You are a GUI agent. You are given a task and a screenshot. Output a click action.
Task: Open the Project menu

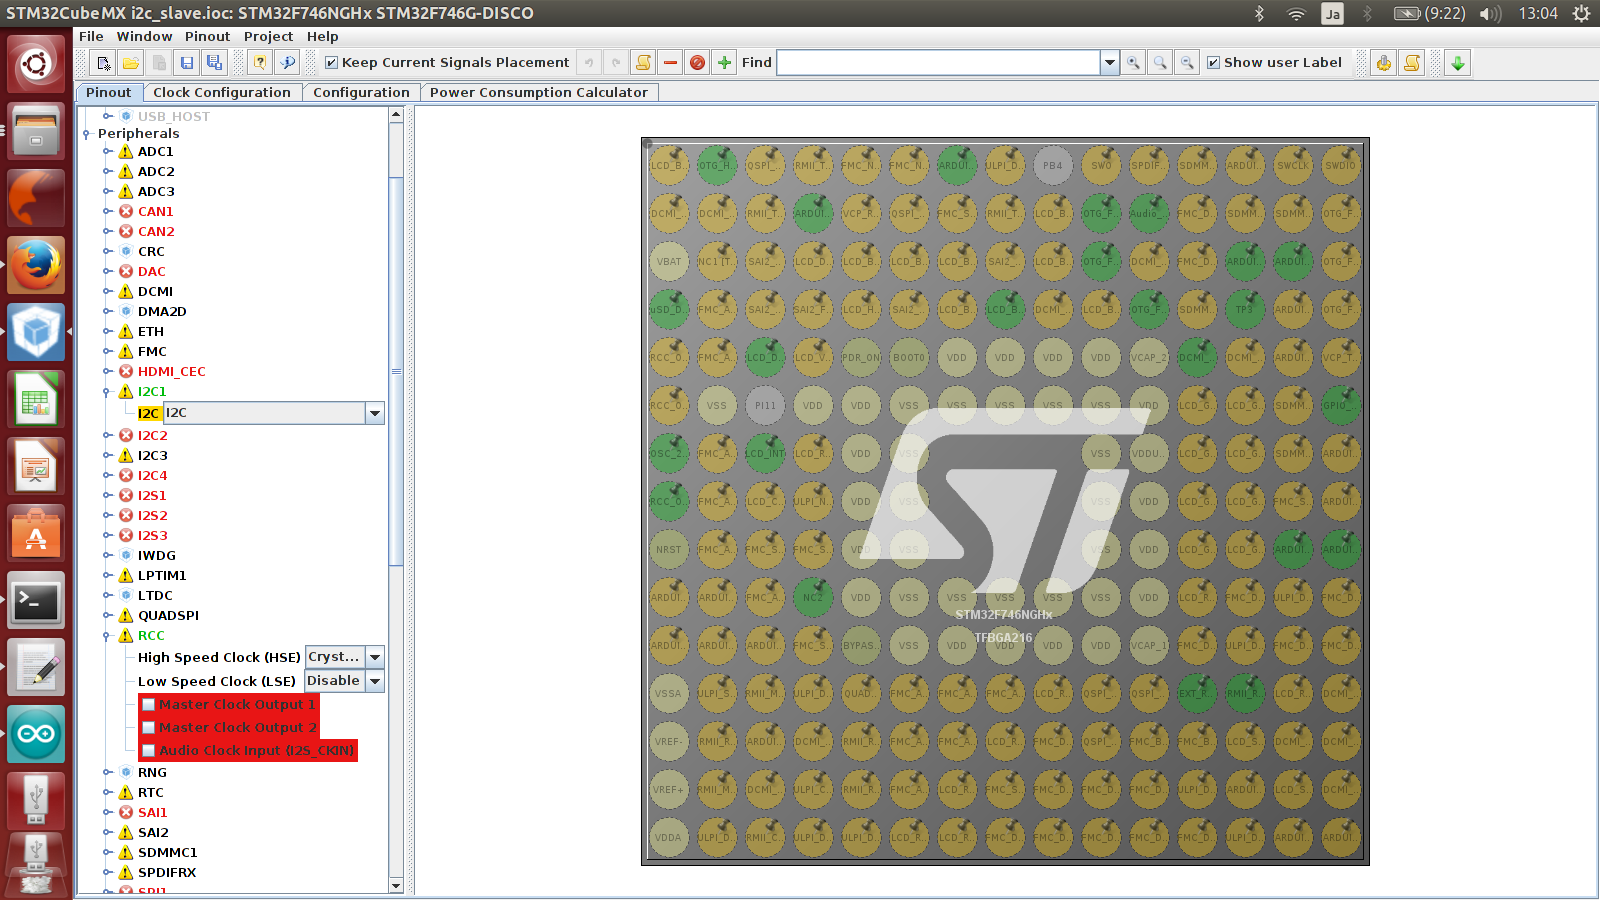click(x=268, y=36)
